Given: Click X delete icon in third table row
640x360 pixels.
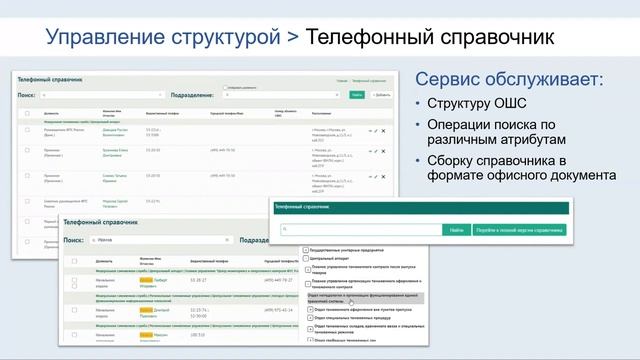Looking at the screenshot, I should (x=383, y=177).
